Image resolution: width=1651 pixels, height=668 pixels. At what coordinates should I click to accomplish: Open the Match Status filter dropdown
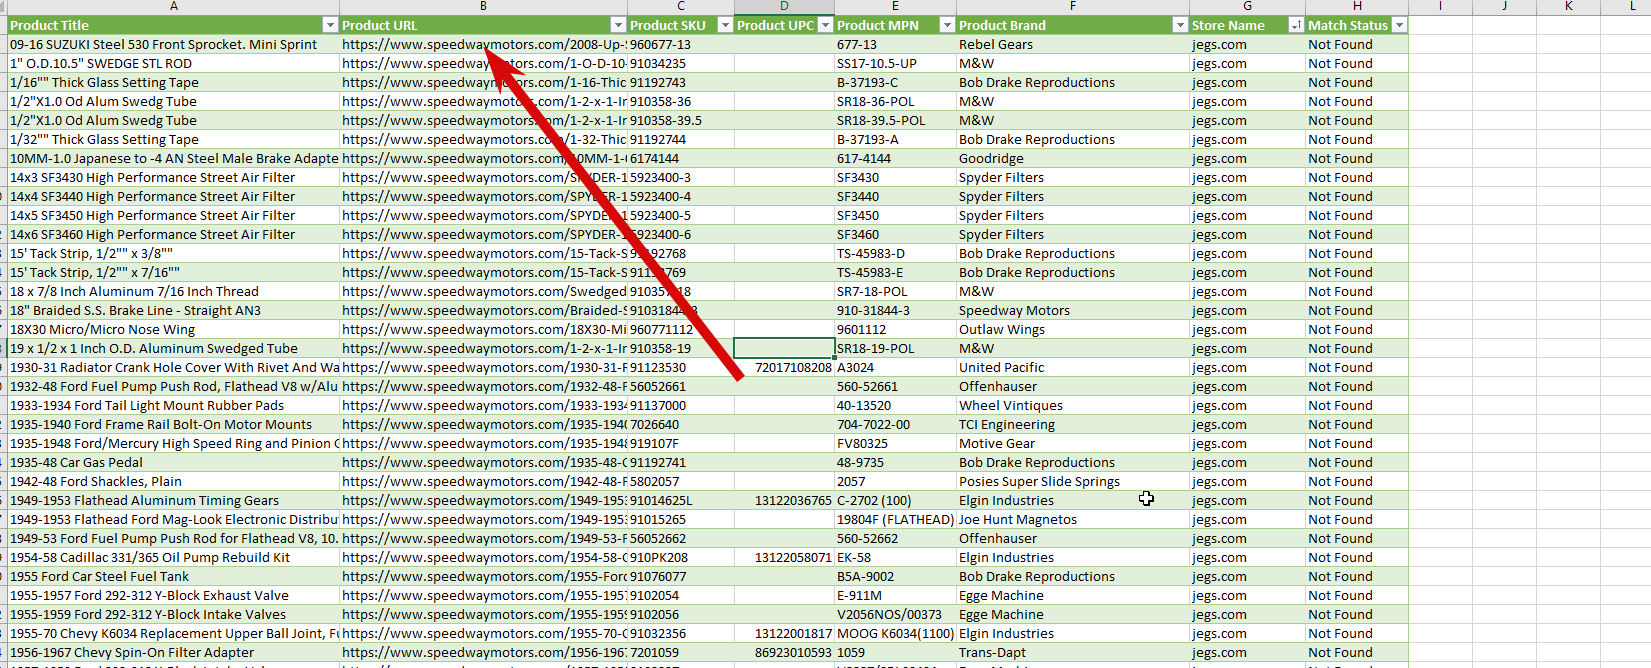coord(1399,25)
